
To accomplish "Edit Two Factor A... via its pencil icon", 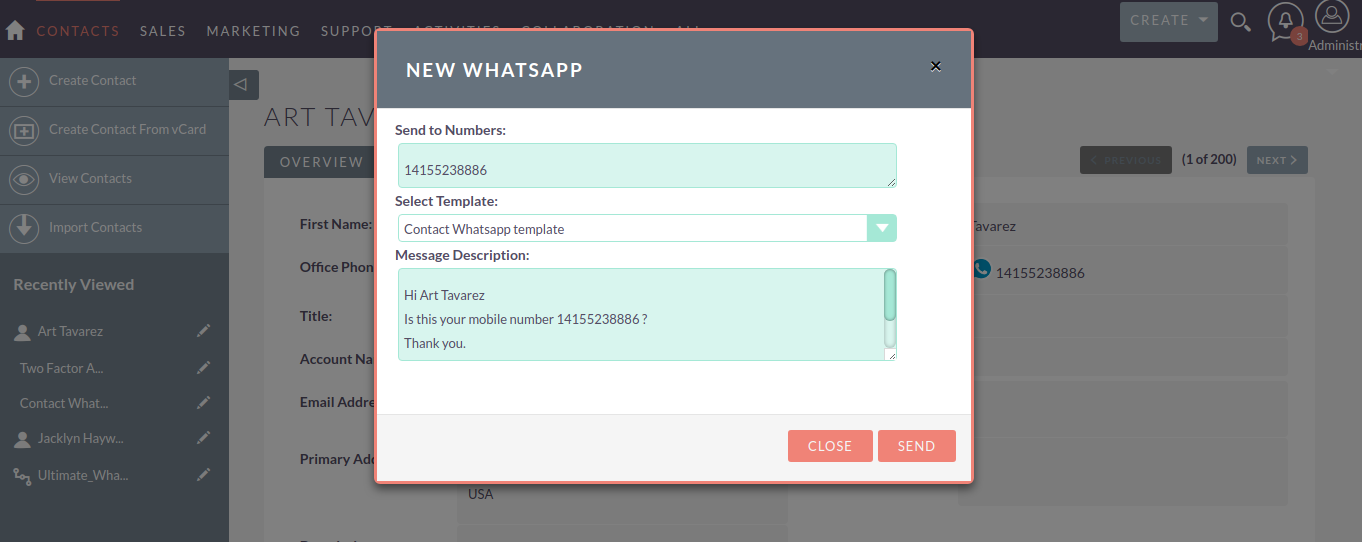I will coord(204,368).
